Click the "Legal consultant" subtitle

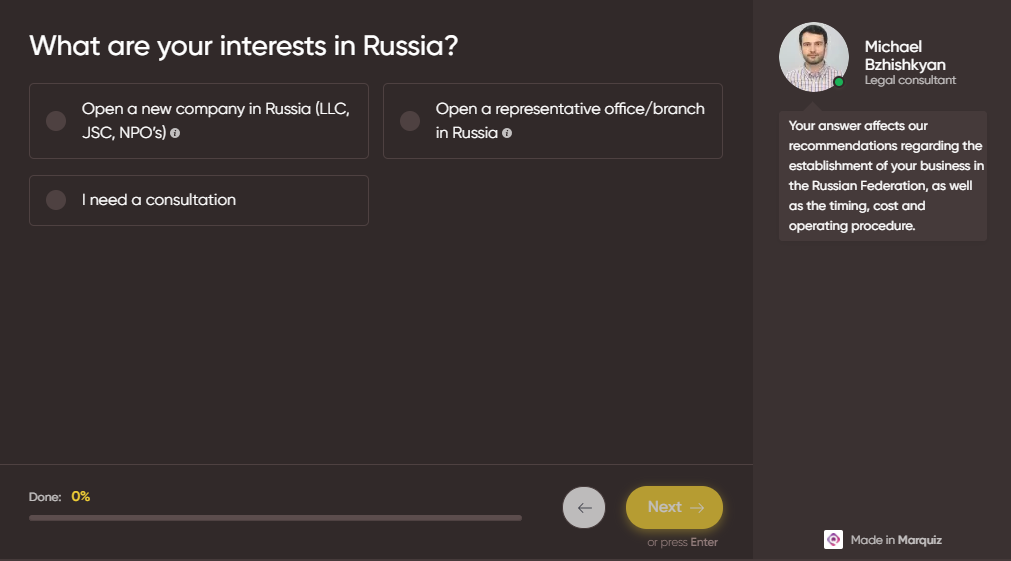(x=910, y=80)
